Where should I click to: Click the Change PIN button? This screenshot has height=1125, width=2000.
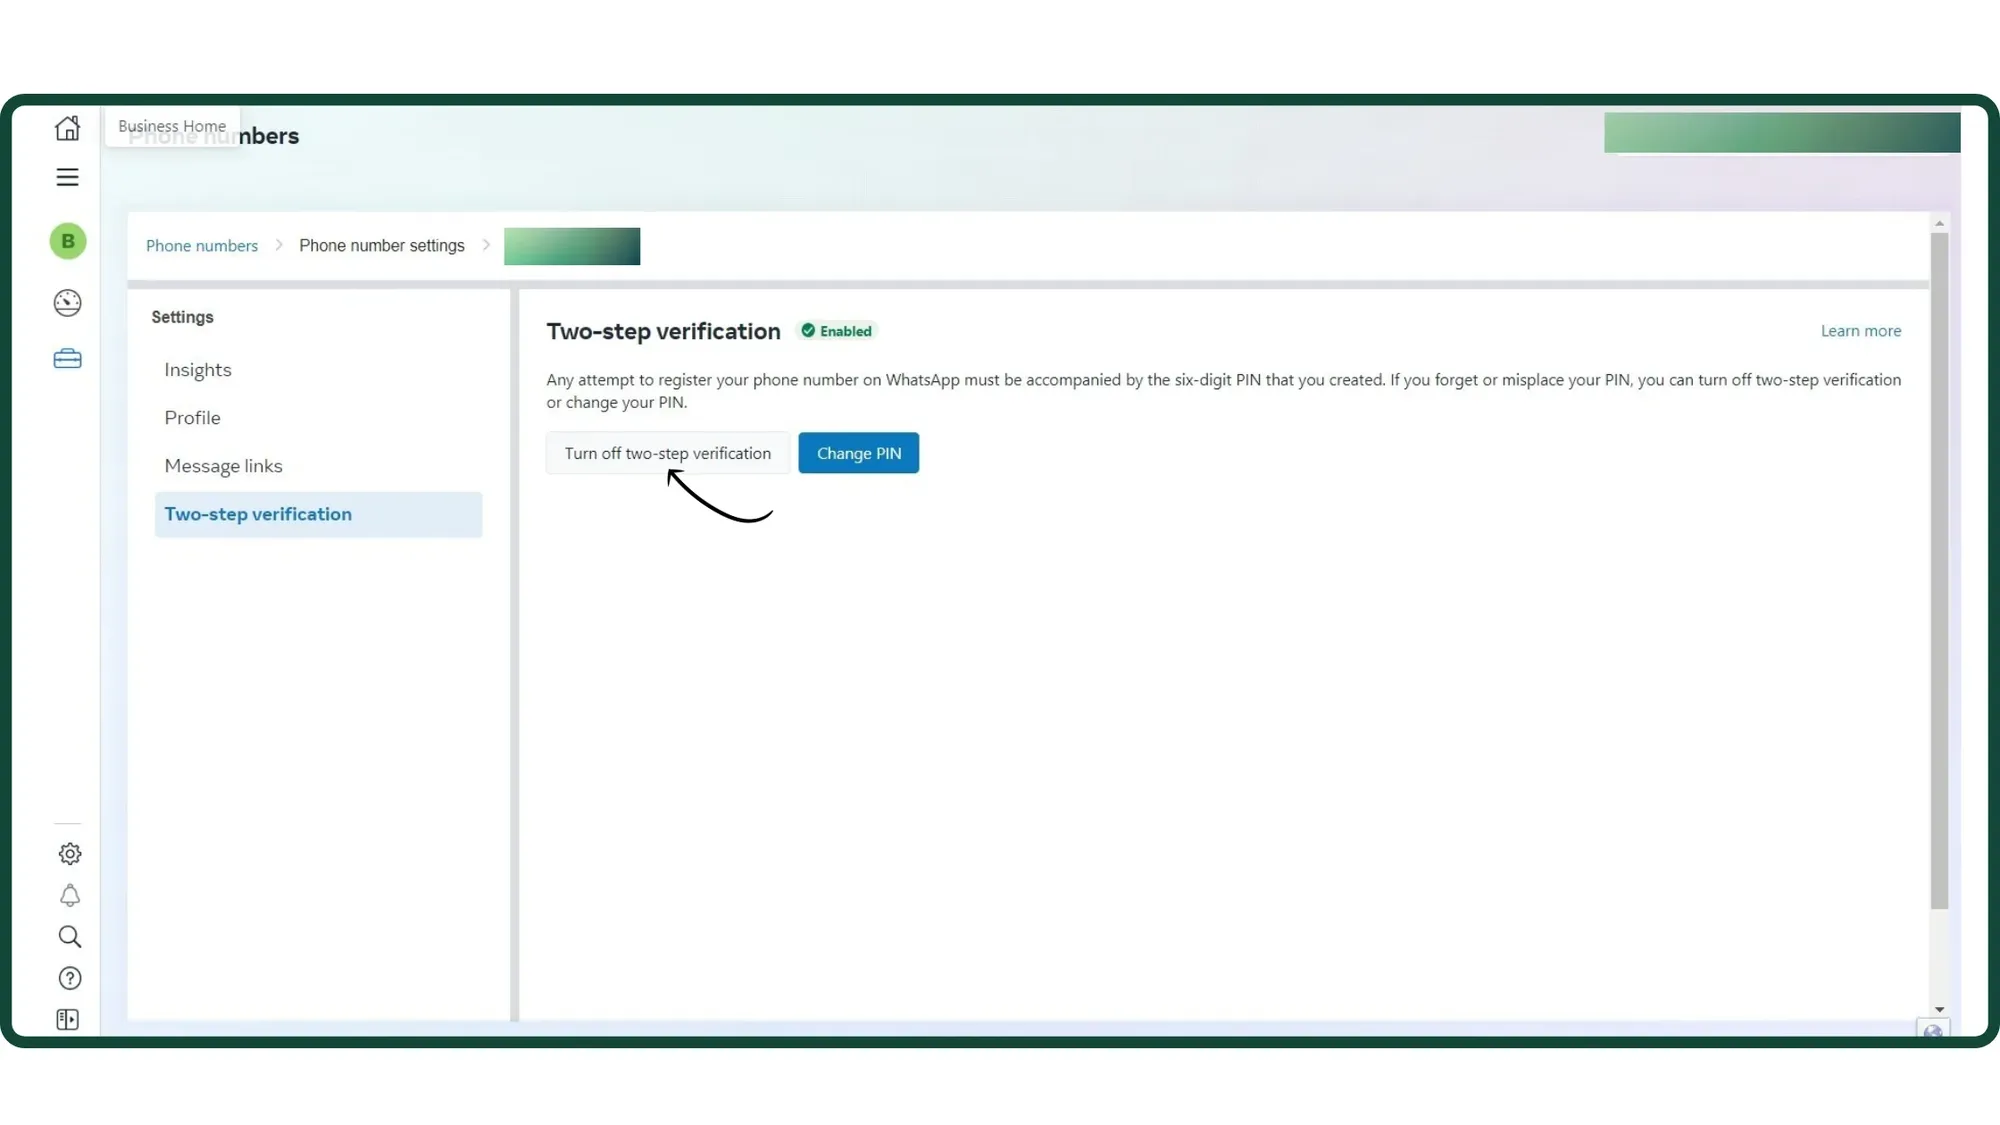tap(858, 453)
